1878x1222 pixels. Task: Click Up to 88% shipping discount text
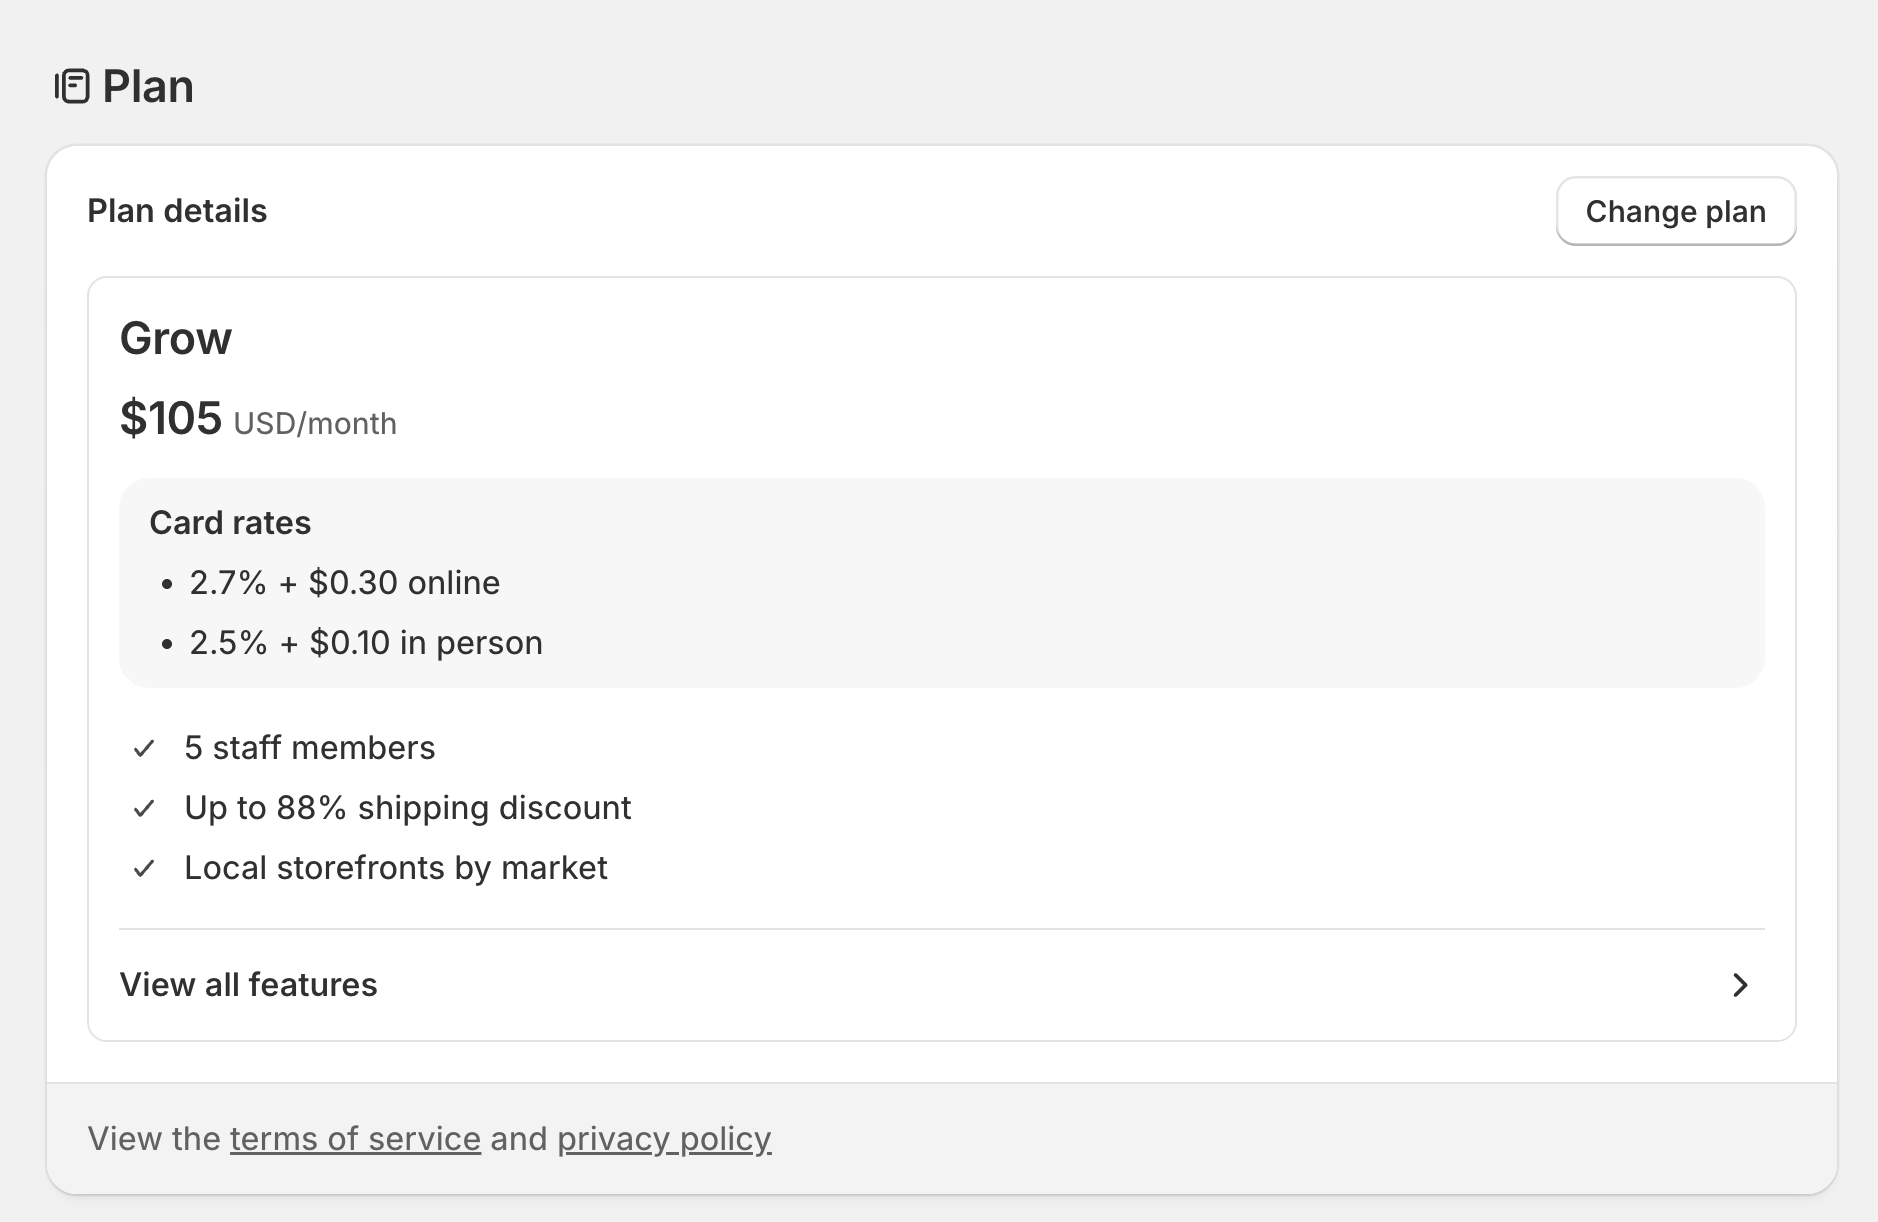point(408,808)
